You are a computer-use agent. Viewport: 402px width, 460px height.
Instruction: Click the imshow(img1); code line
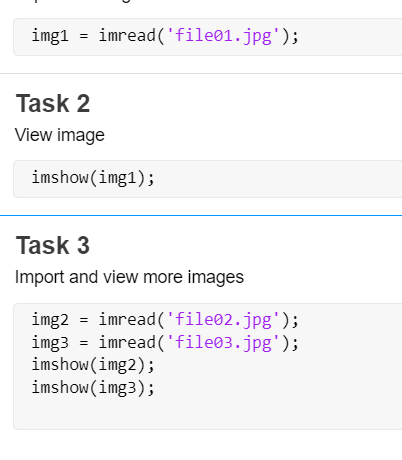[x=93, y=177]
